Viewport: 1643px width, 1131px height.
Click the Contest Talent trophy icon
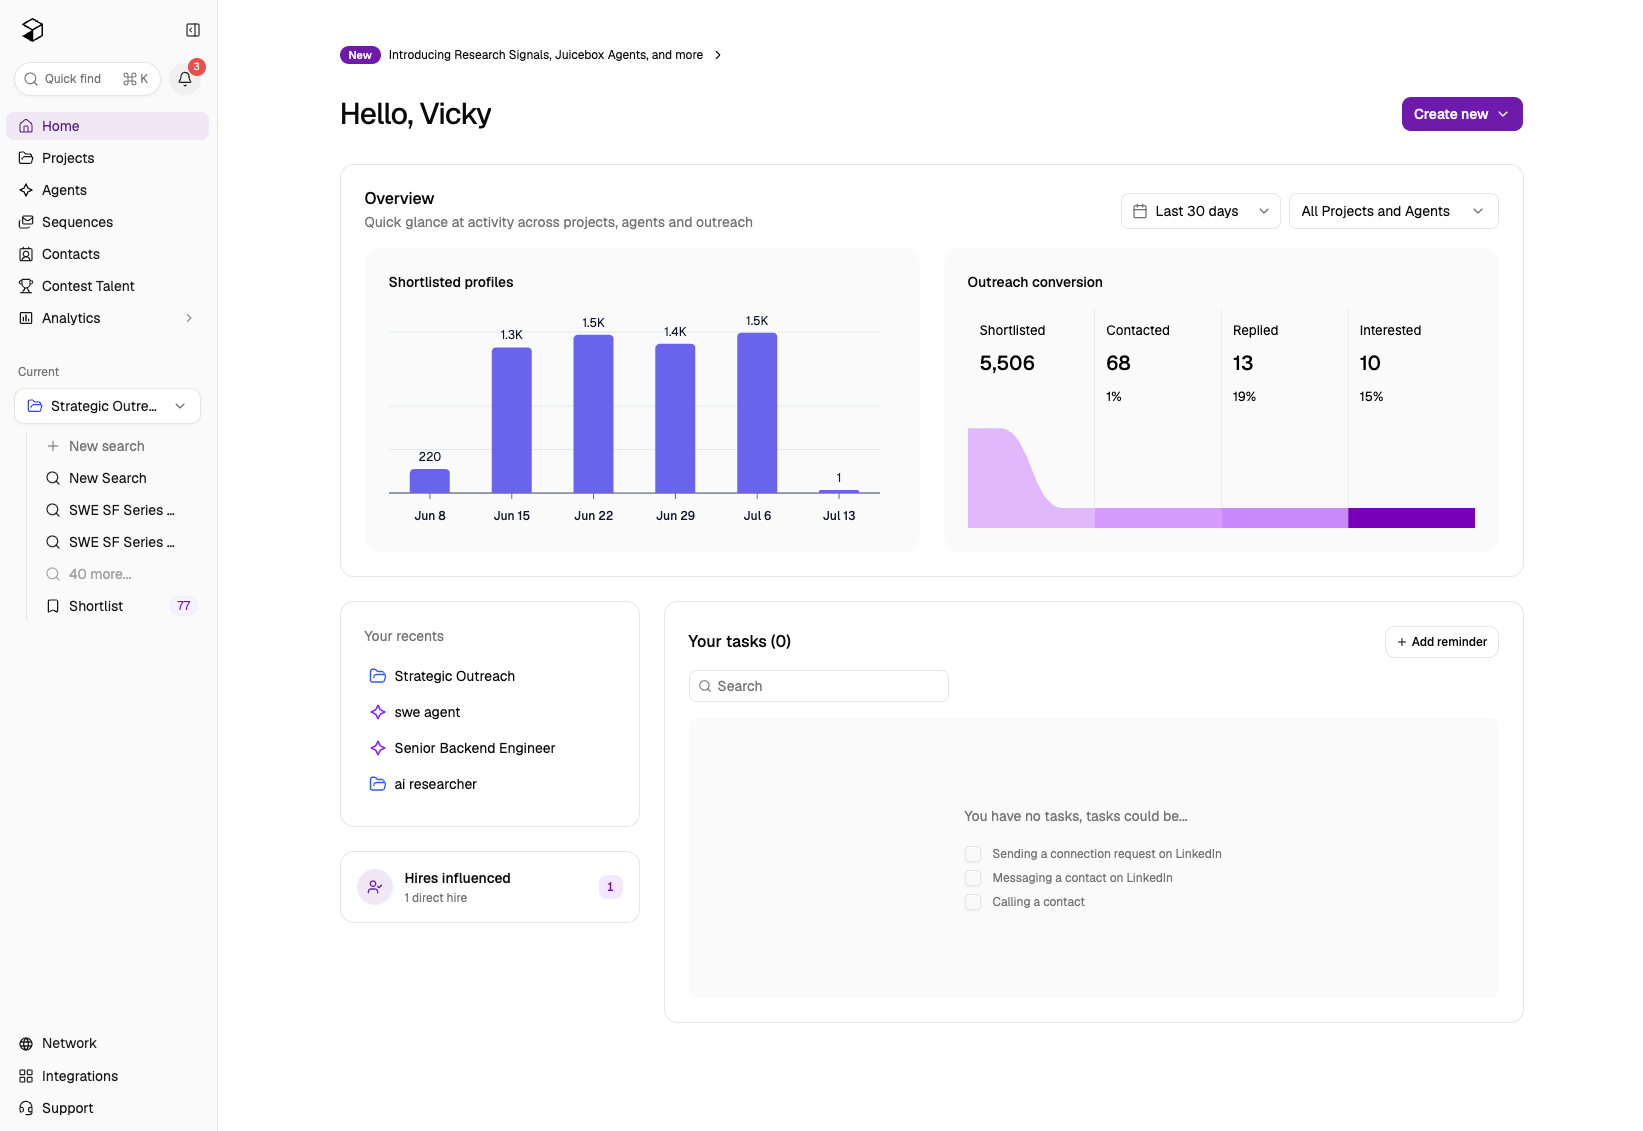[x=26, y=286]
